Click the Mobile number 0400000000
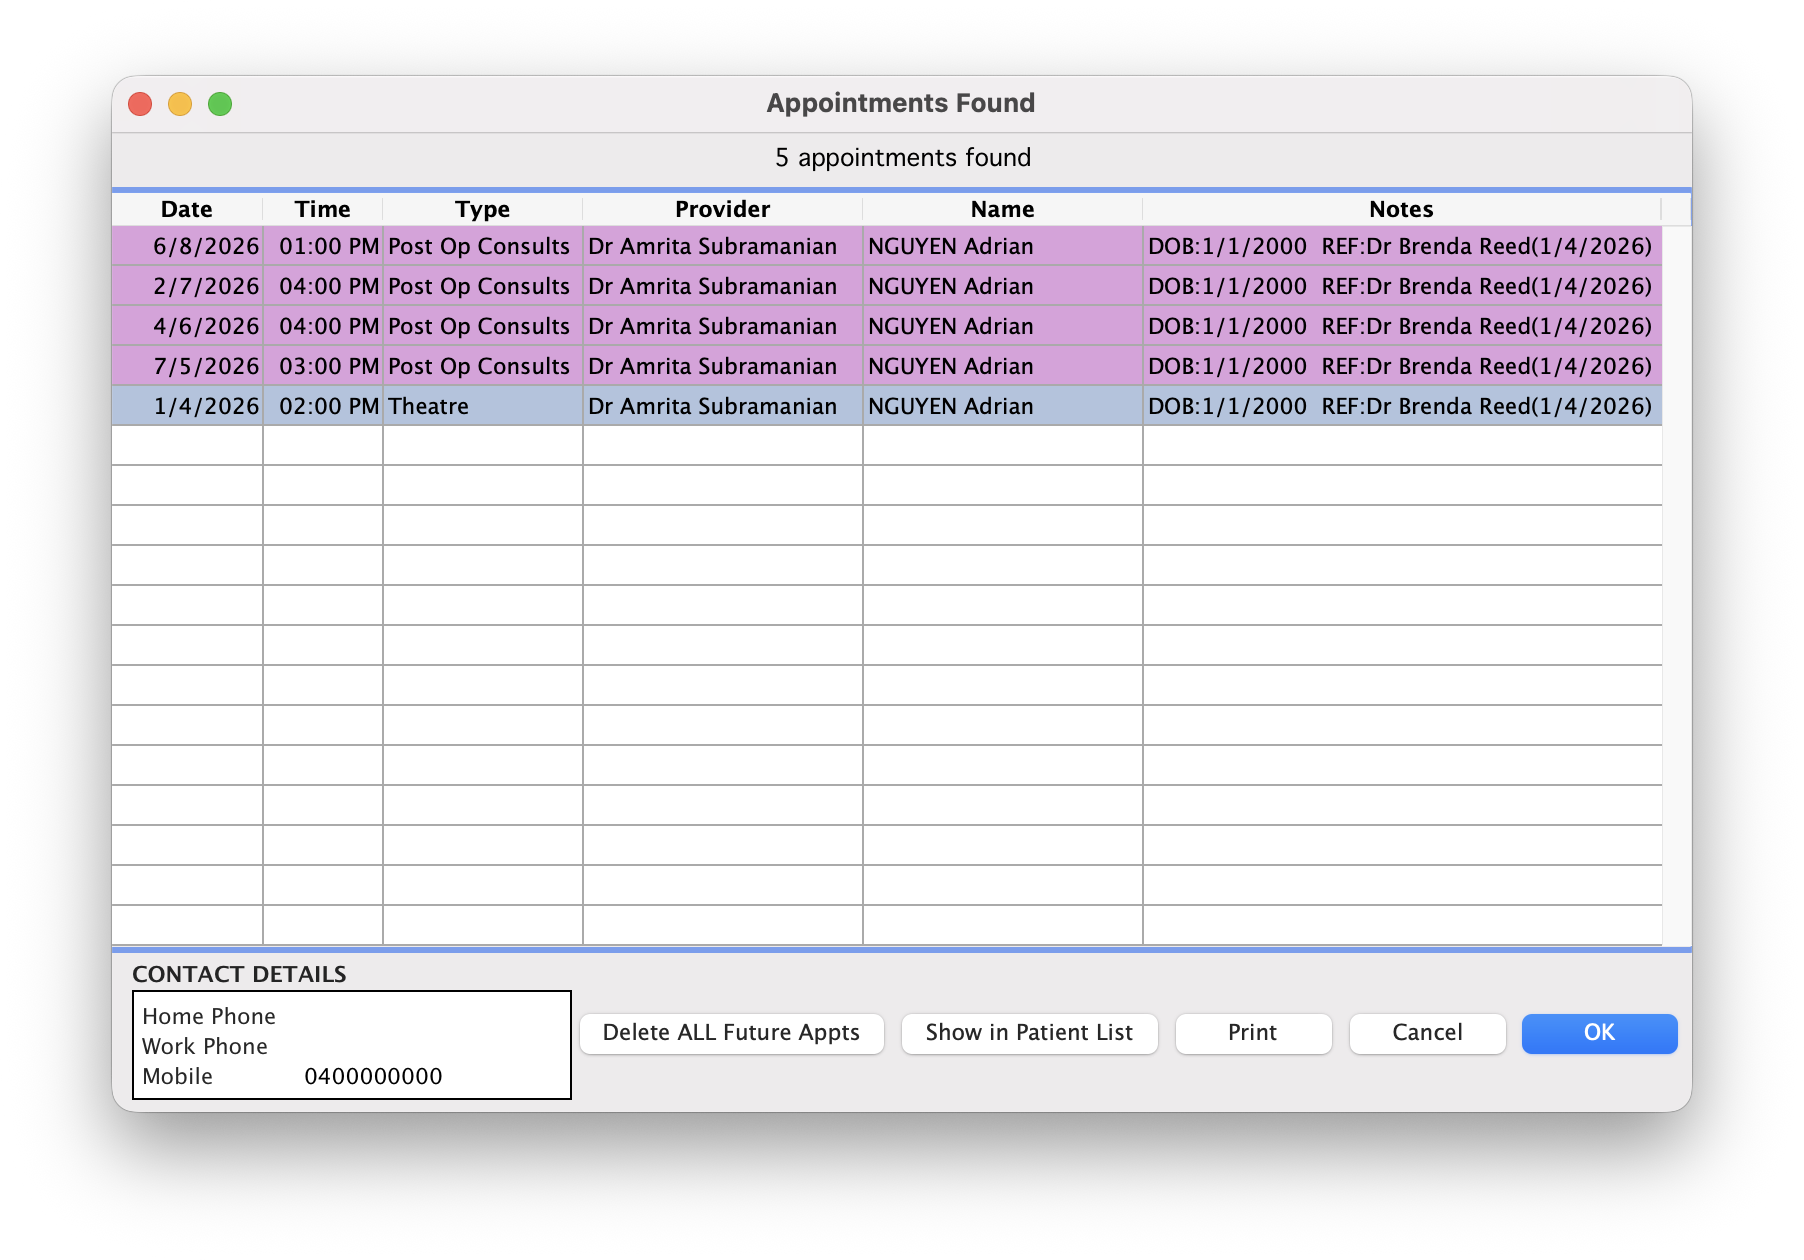This screenshot has width=1804, height=1260. [373, 1076]
